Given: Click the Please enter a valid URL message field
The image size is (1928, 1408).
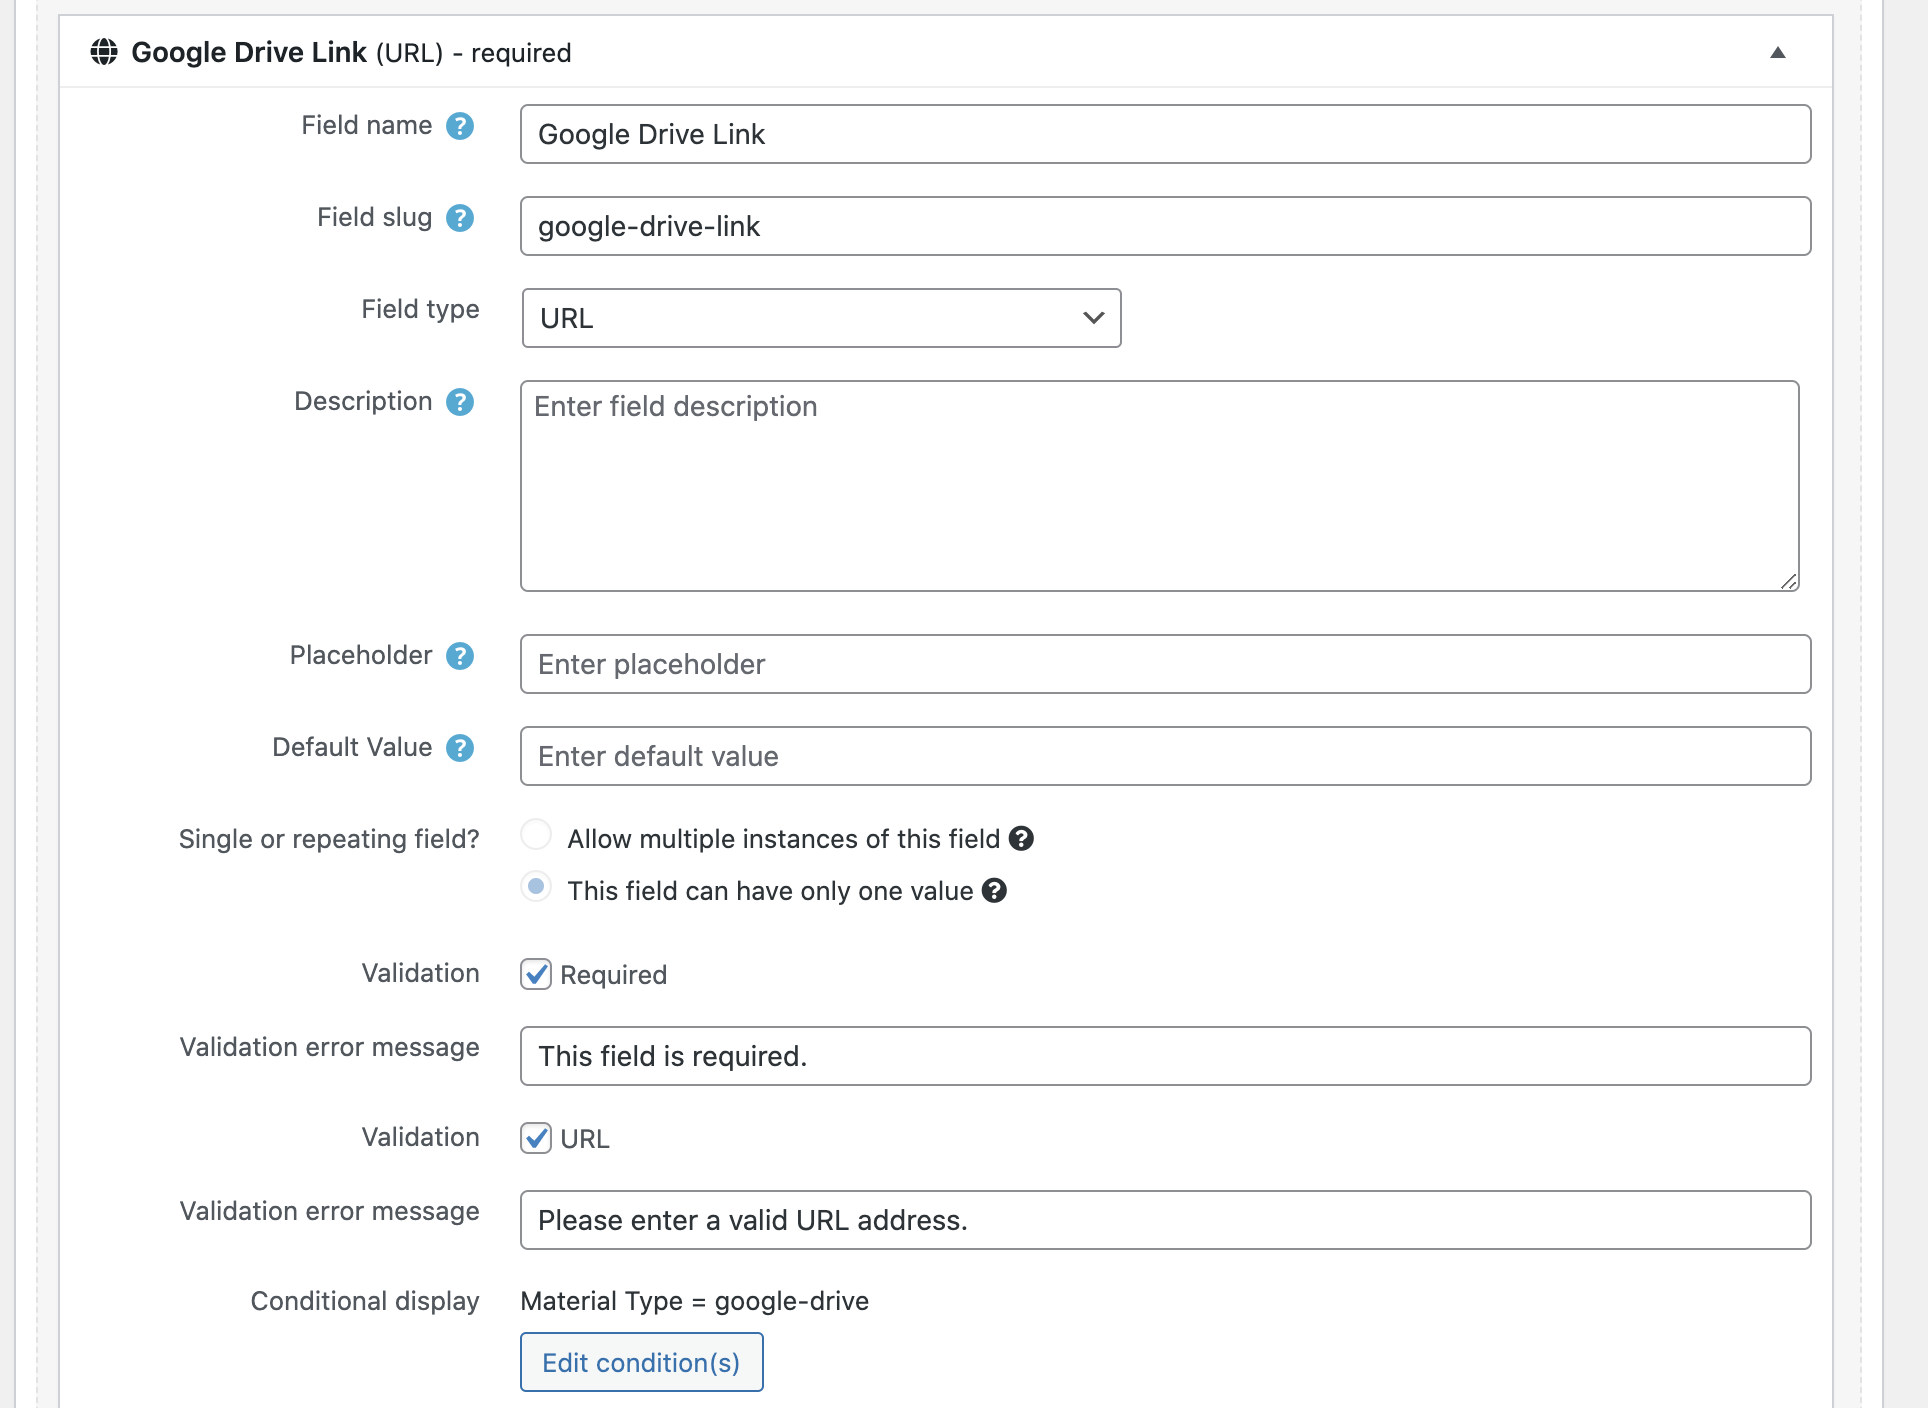Looking at the screenshot, I should coord(1166,1220).
